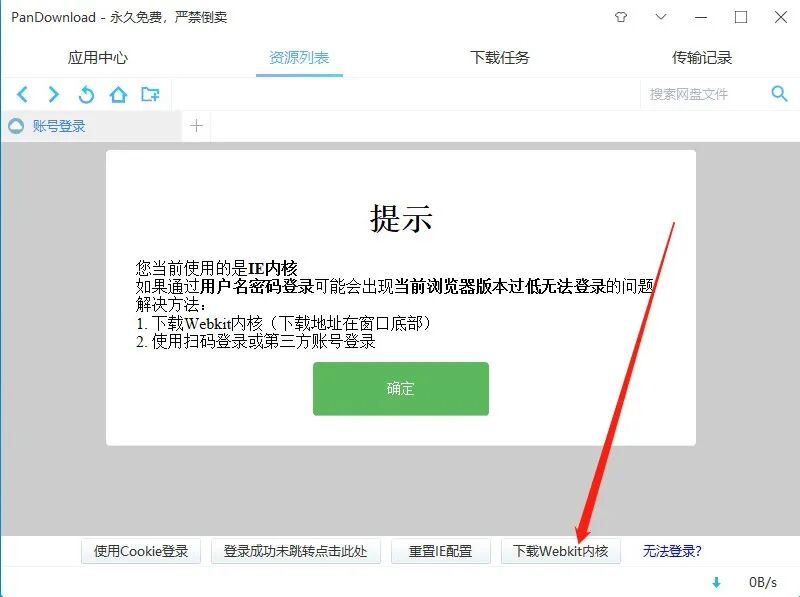
Task: Close the PanDownload window
Action: pyautogui.click(x=781, y=17)
